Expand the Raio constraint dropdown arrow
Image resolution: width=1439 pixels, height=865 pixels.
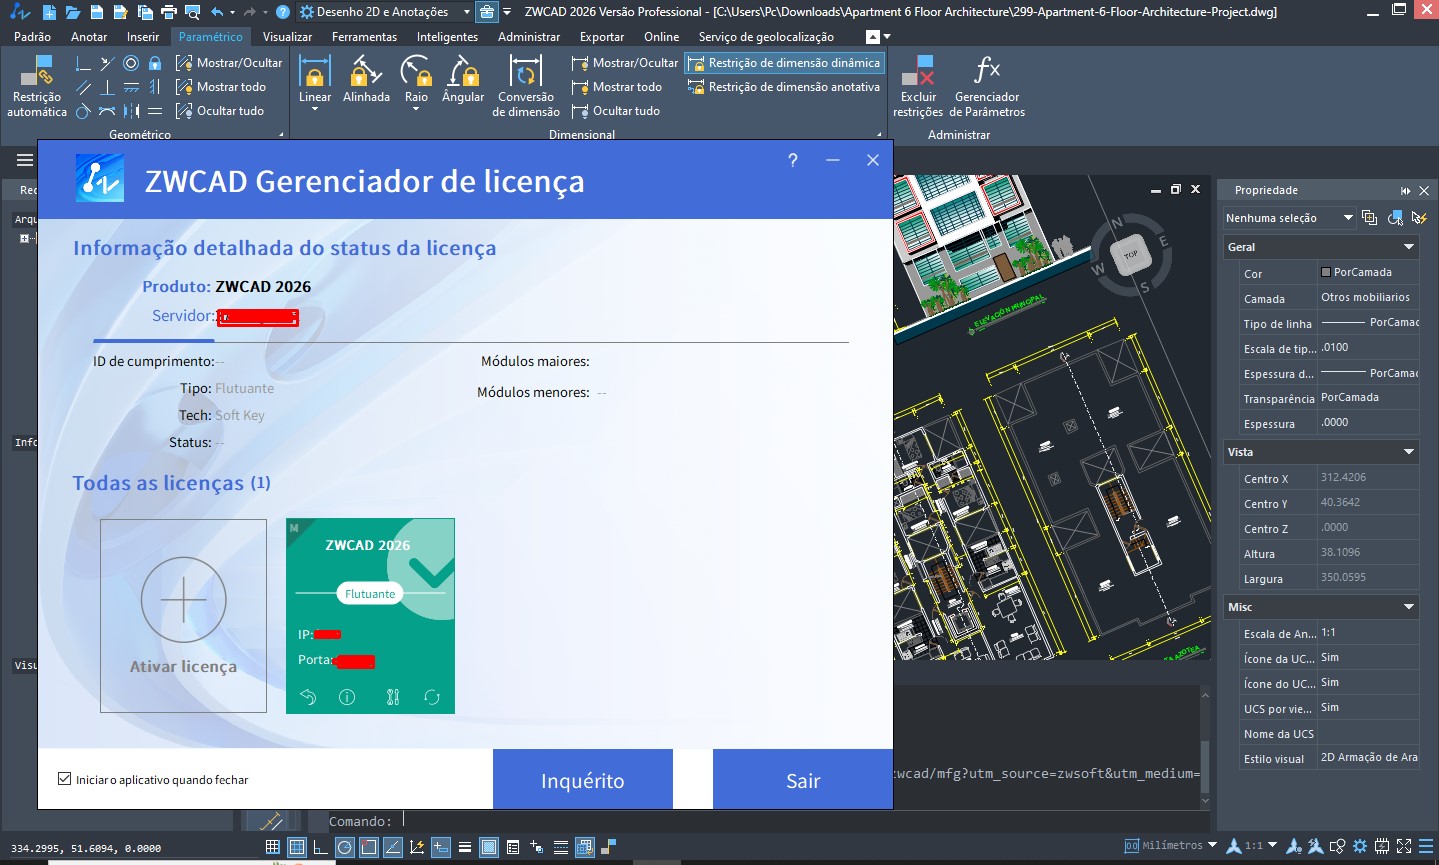(416, 109)
